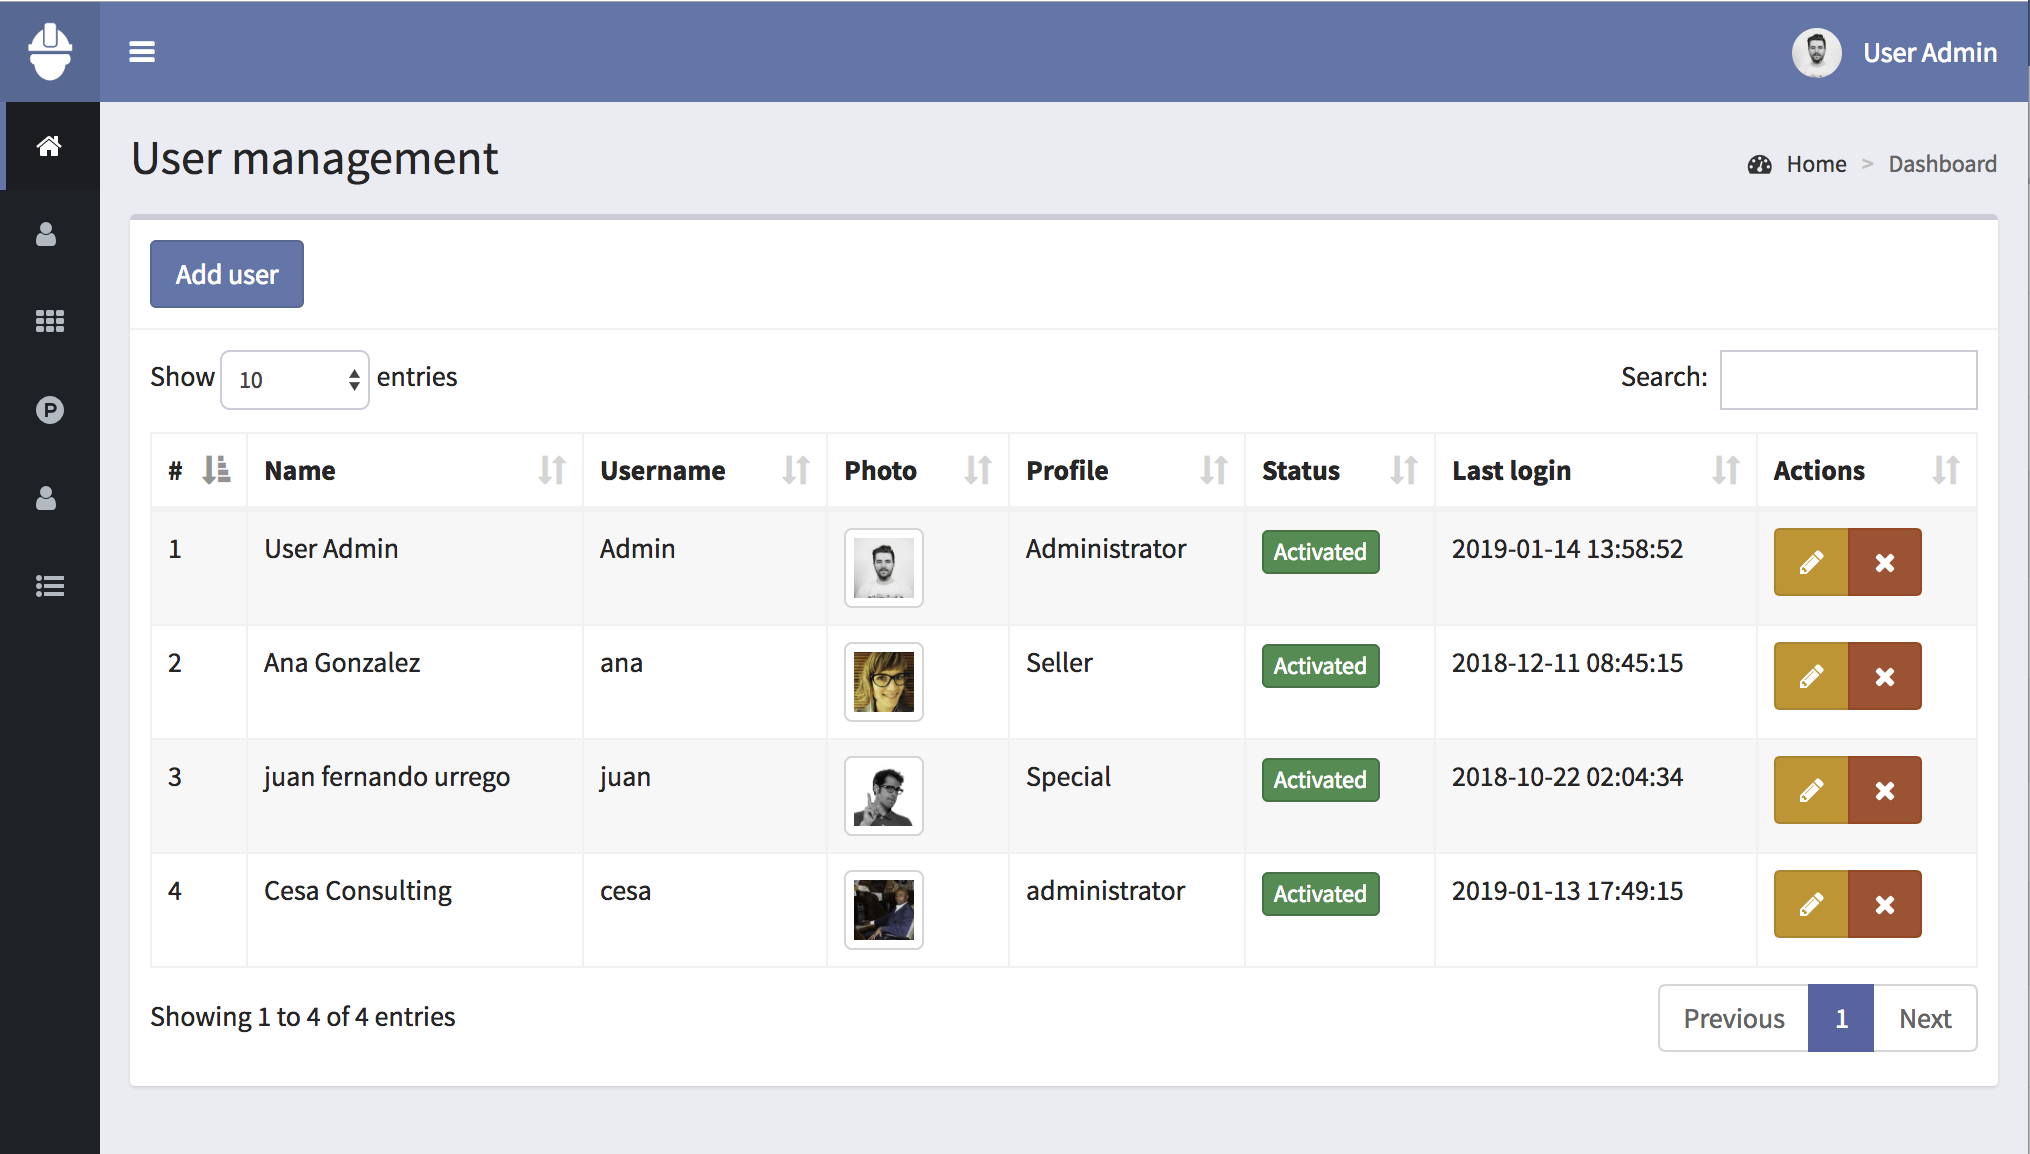Open the circled P sidebar icon
The image size is (2030, 1154).
point(49,410)
